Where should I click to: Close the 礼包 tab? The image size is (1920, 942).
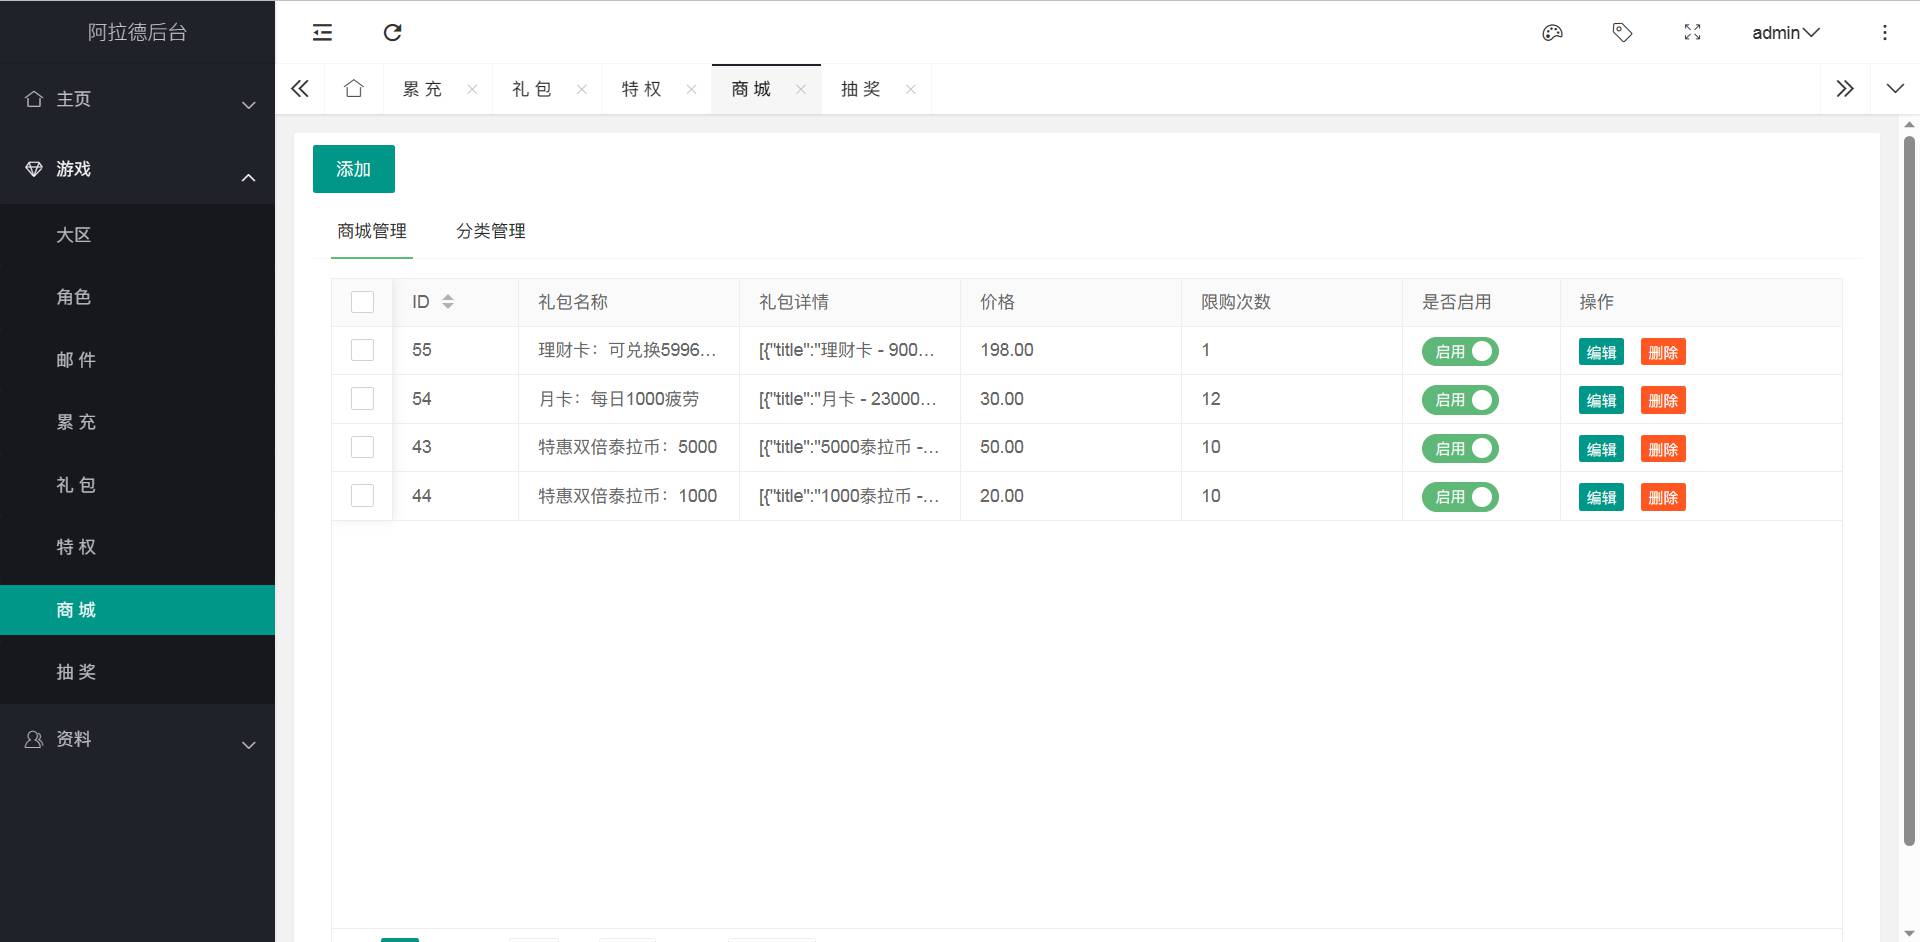tap(581, 89)
